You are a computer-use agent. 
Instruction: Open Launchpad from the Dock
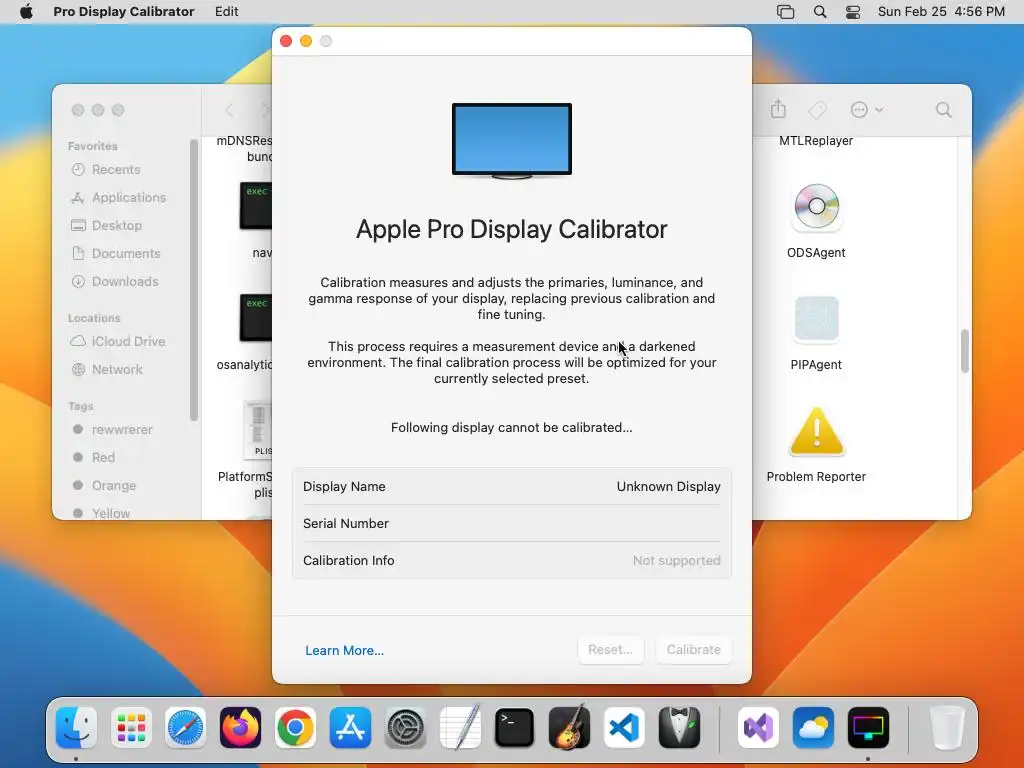131,728
